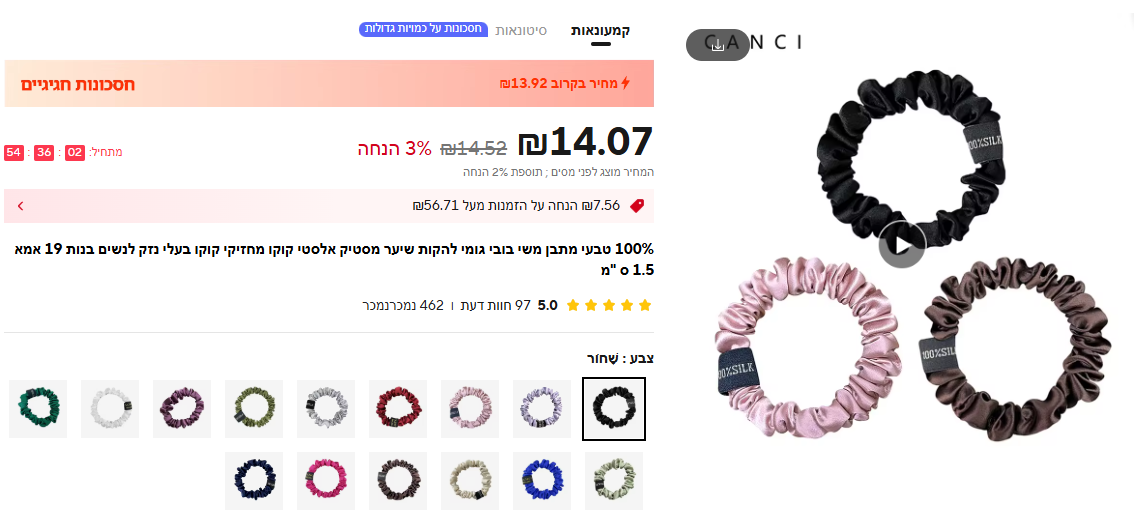Click the lightning bolt upcoming price icon
The height and width of the screenshot is (526, 1142).
pos(625,83)
